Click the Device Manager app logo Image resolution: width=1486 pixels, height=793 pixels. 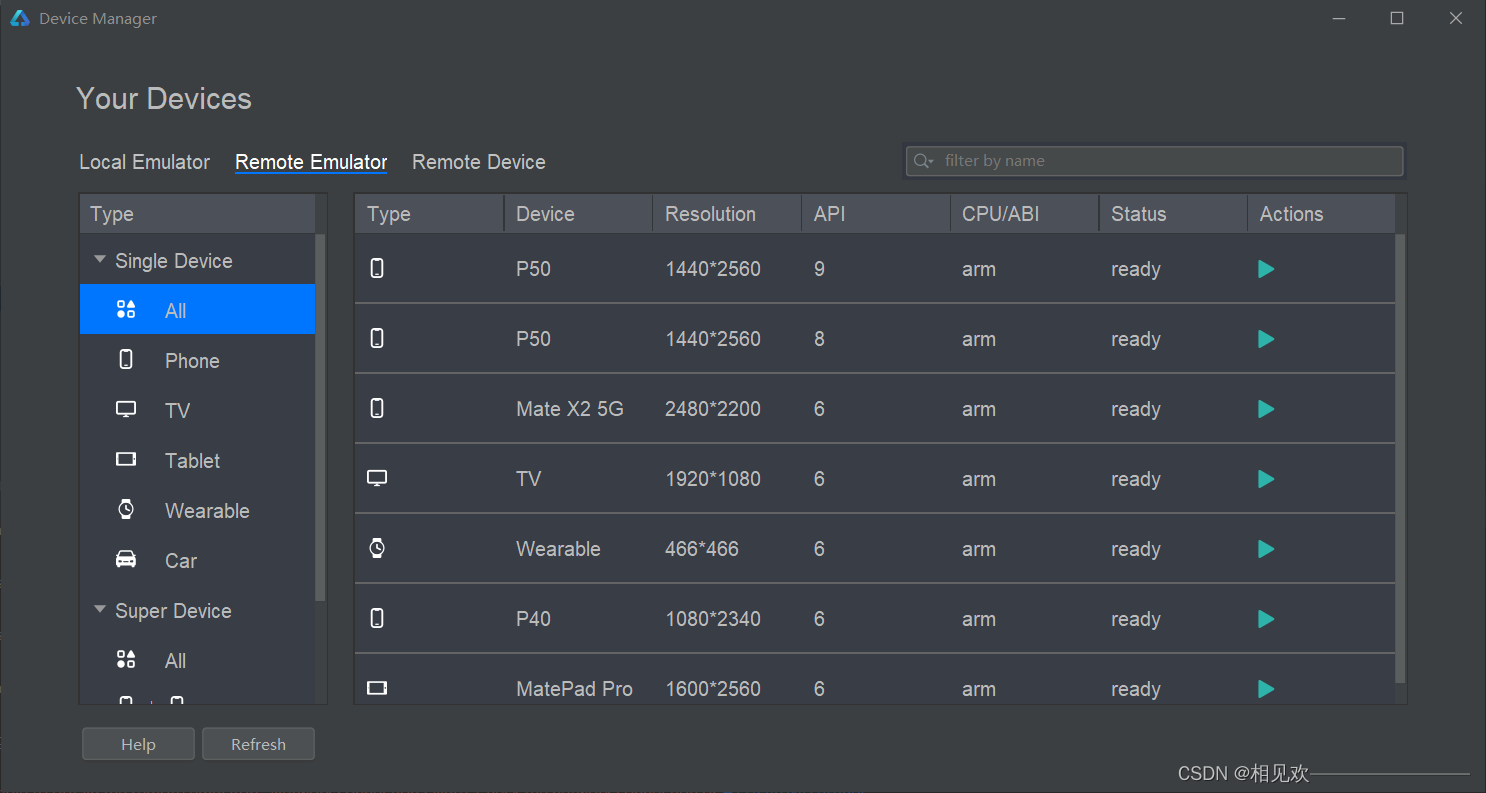coord(20,18)
